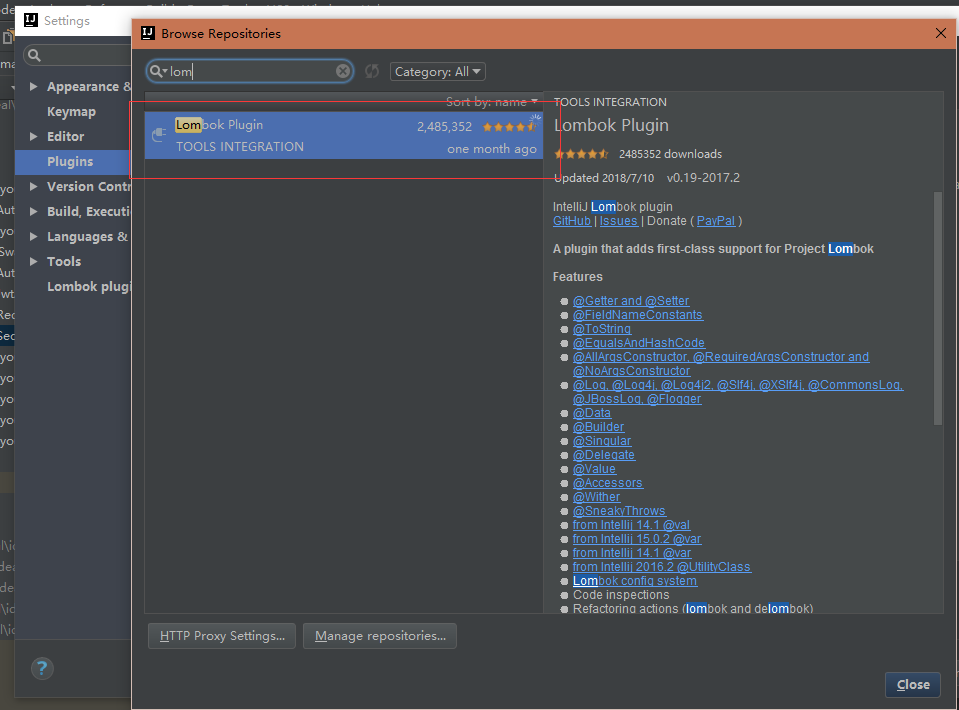Select Plugins in the settings tree
This screenshot has height=710, width=959.
coord(70,161)
